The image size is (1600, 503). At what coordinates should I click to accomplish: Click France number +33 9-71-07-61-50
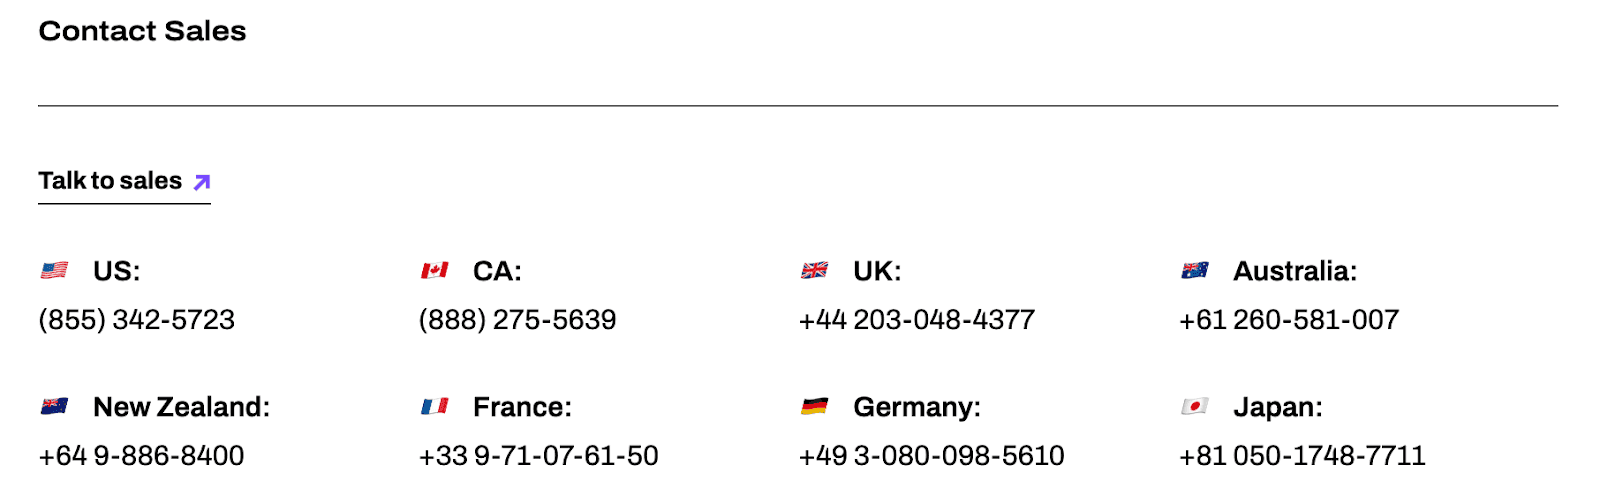click(538, 456)
